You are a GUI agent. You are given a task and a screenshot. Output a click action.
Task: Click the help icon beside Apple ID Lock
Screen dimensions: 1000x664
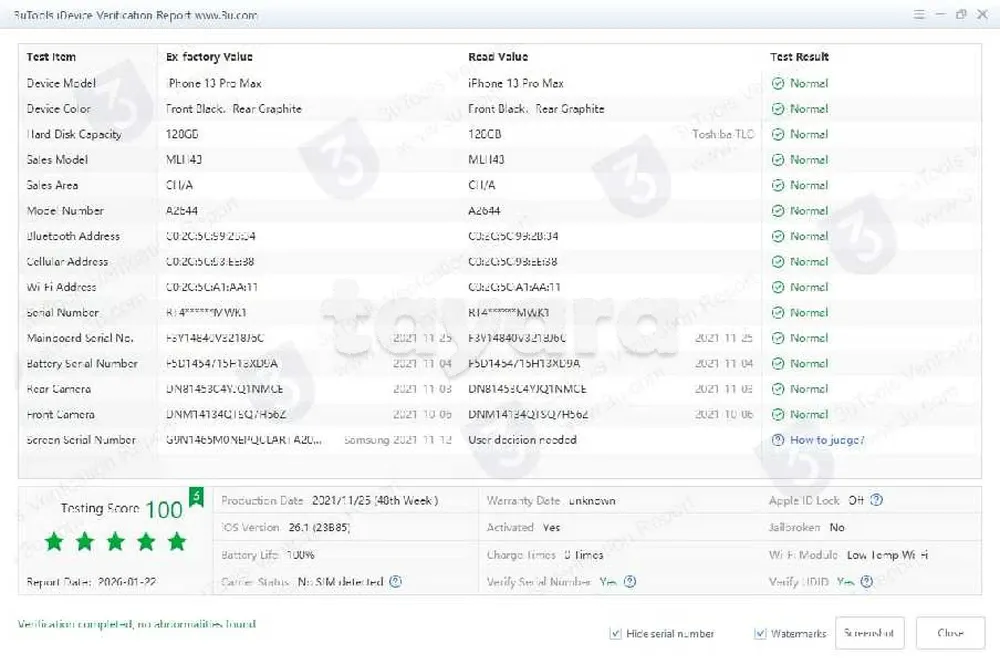[877, 501]
